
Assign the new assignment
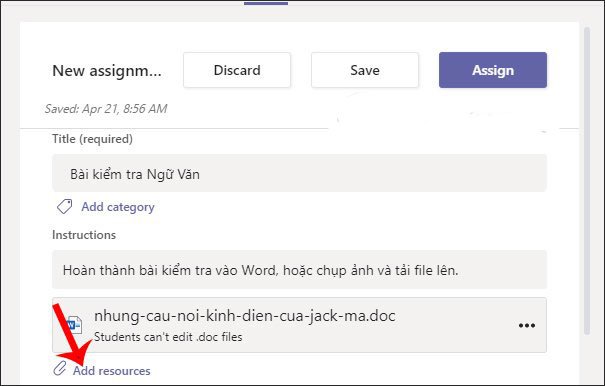(493, 70)
